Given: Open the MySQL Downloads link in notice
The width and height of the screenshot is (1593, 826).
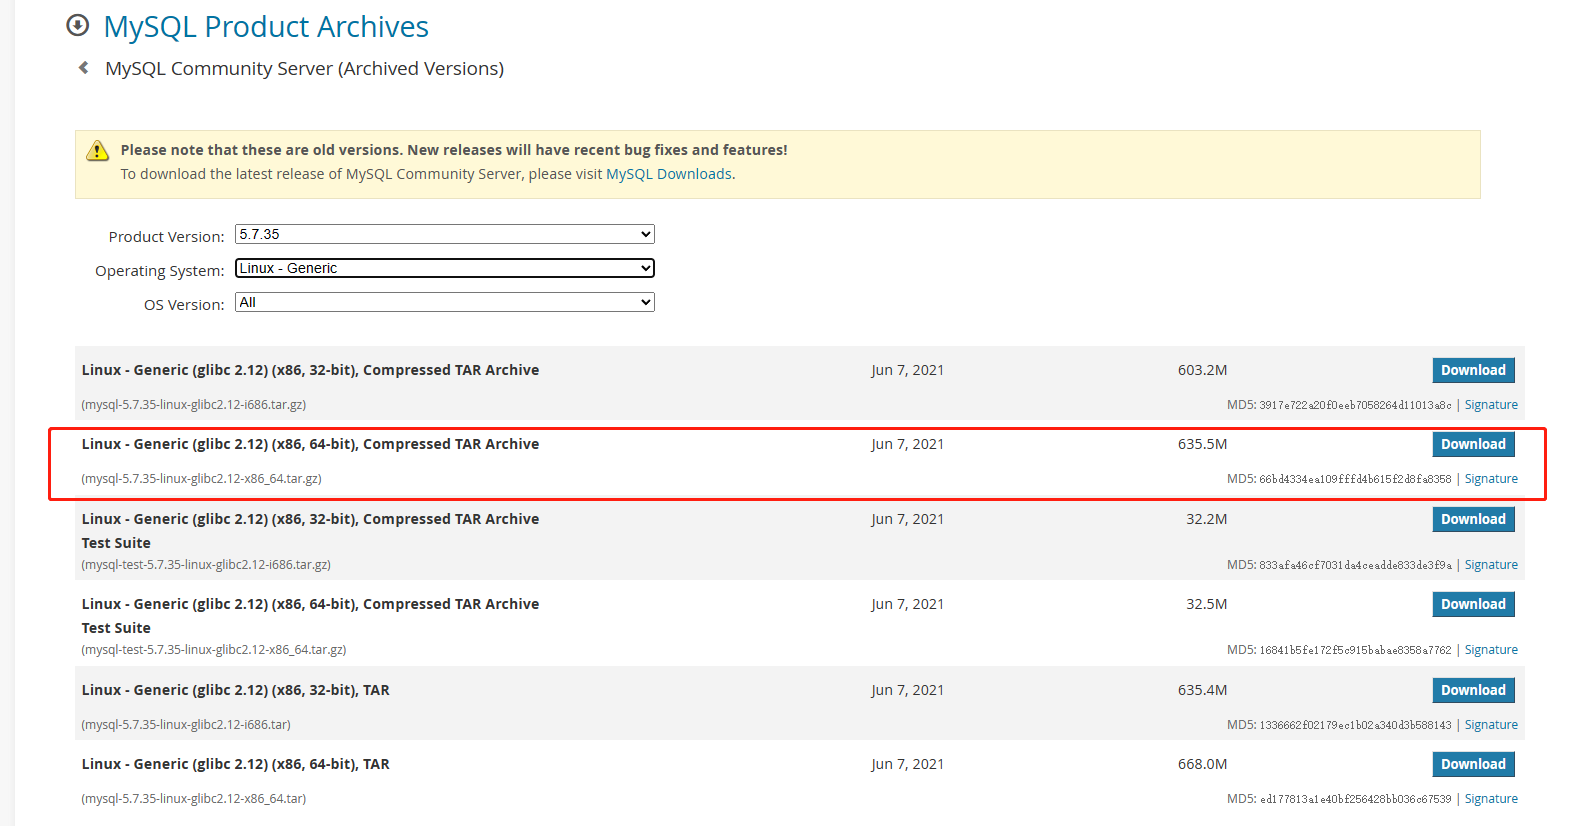Looking at the screenshot, I should (669, 174).
